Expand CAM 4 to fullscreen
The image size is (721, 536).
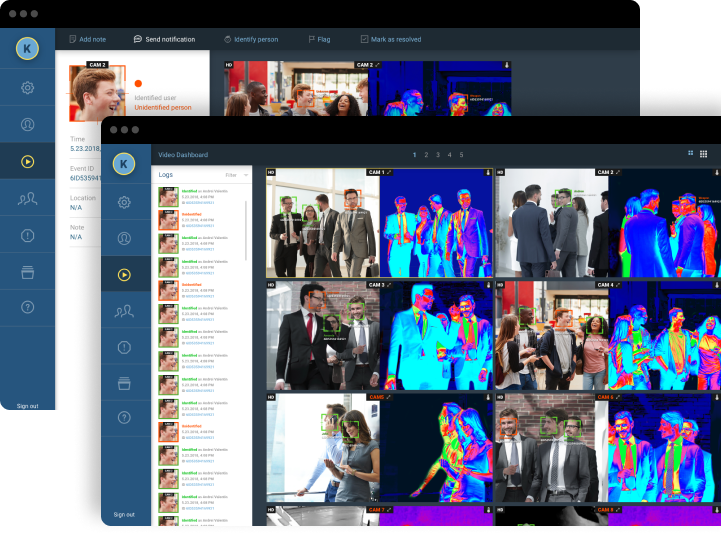(618, 285)
